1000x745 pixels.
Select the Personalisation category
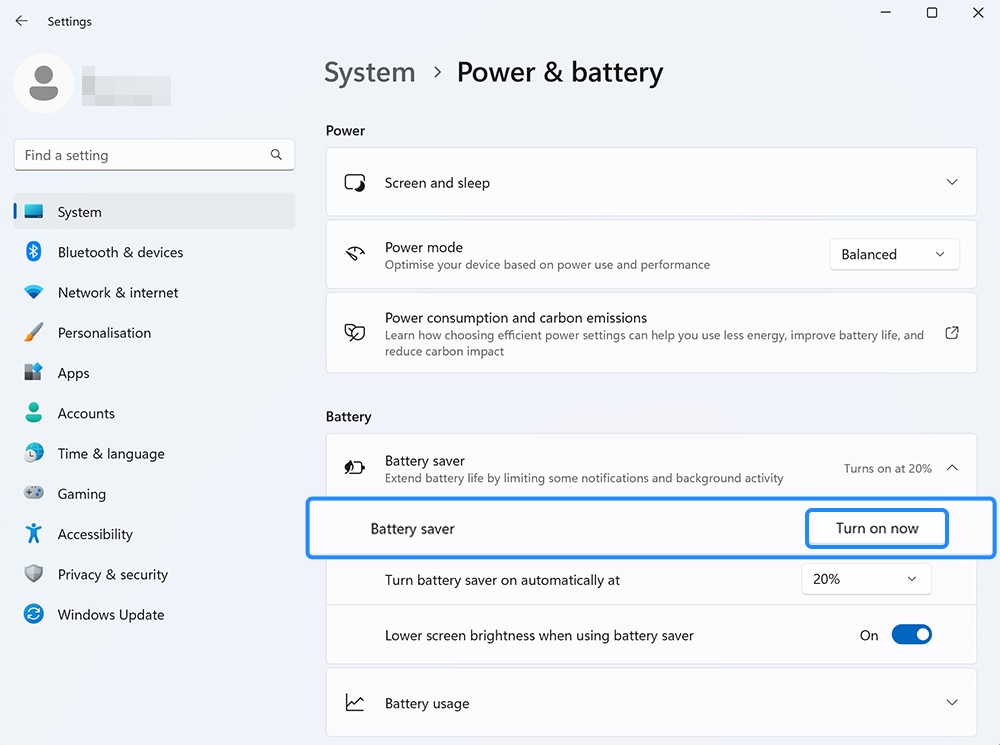pyautogui.click(x=154, y=332)
